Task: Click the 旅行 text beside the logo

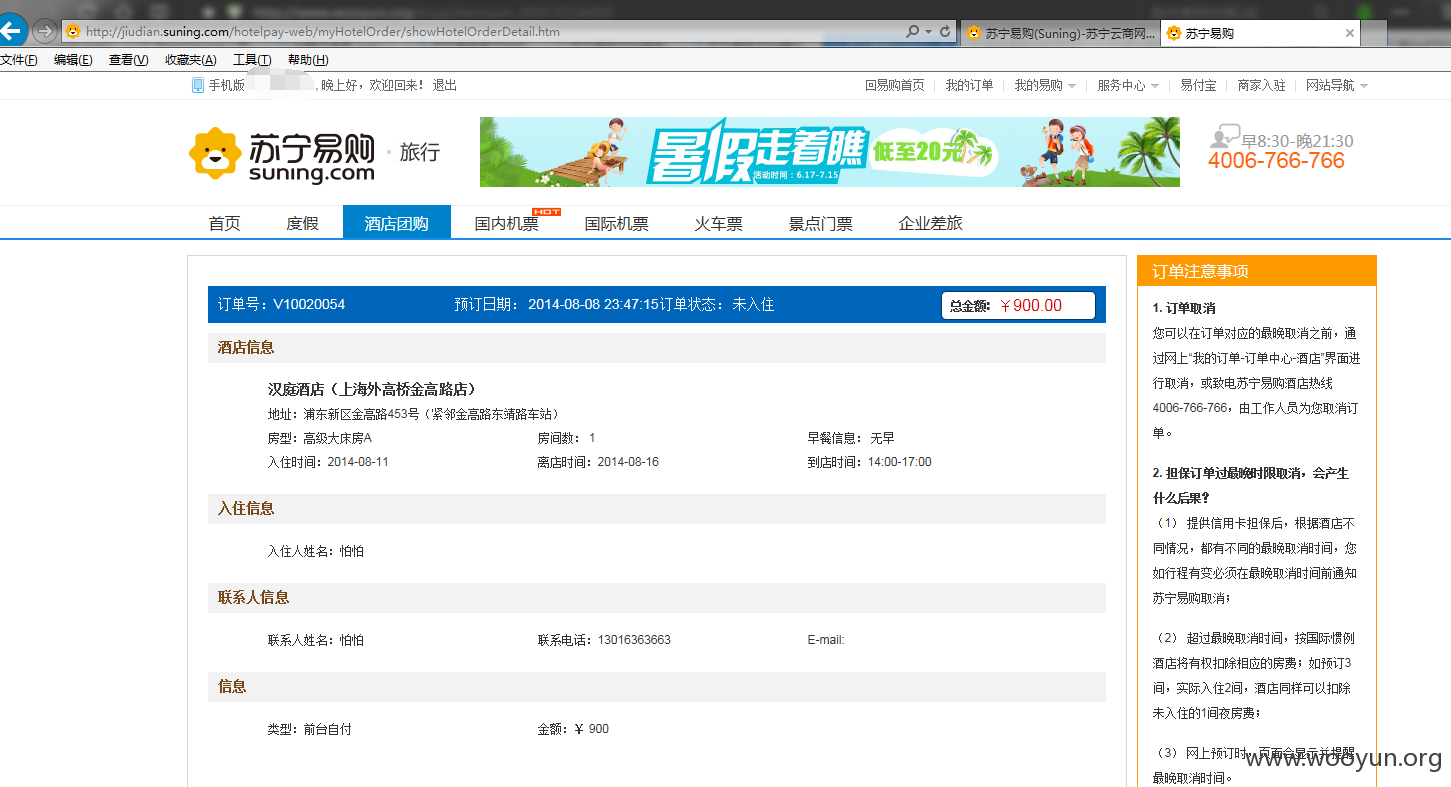Action: [x=419, y=152]
